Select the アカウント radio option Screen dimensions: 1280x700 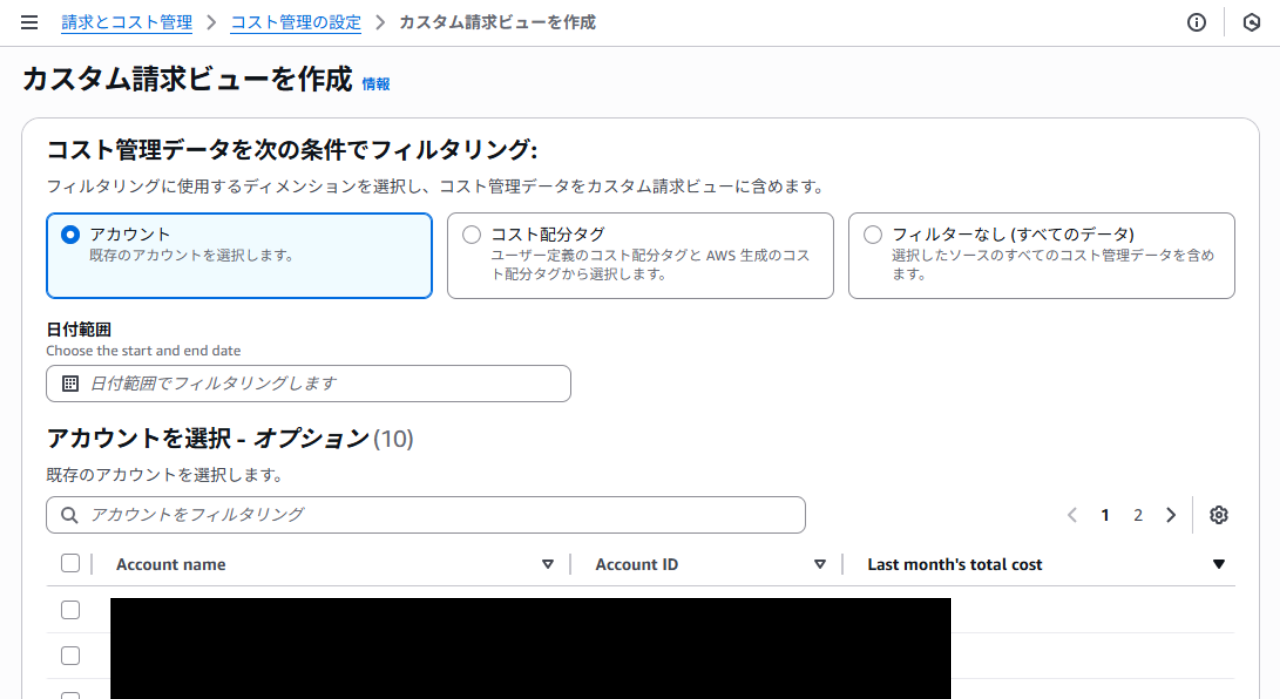(x=70, y=235)
